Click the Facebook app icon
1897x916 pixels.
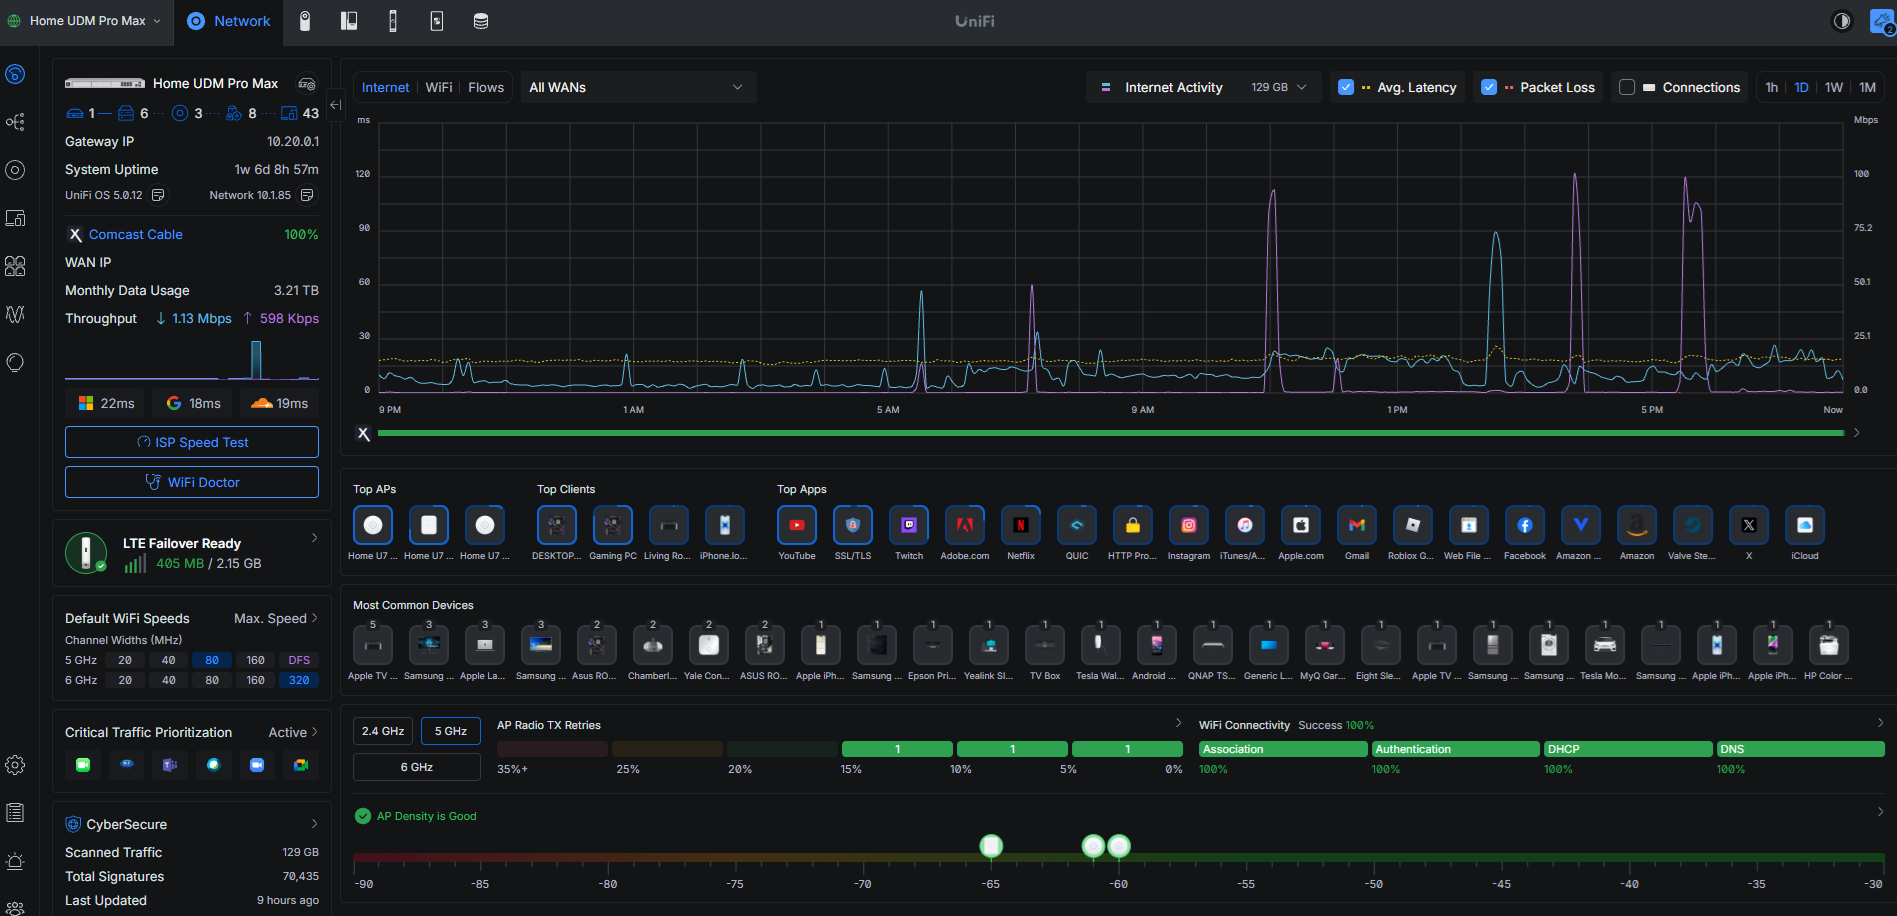1525,526
